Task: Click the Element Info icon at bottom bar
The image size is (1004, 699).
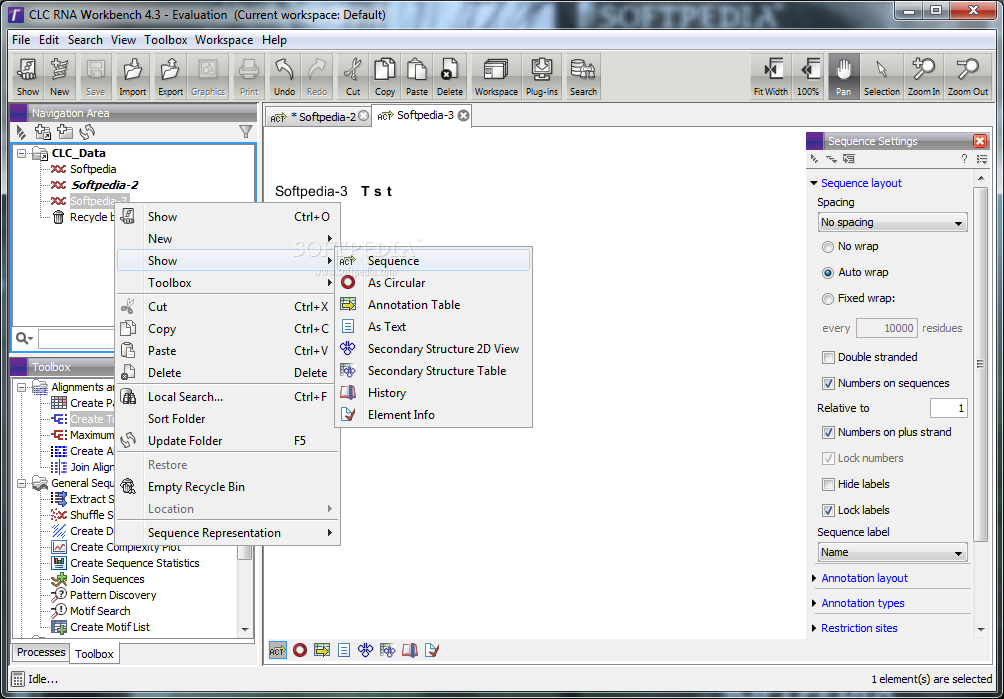Action: tap(432, 650)
